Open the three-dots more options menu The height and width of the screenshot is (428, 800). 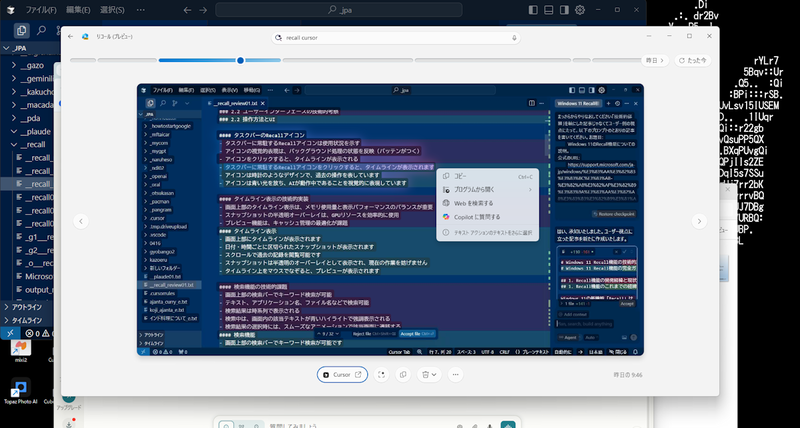pyautogui.click(x=453, y=374)
